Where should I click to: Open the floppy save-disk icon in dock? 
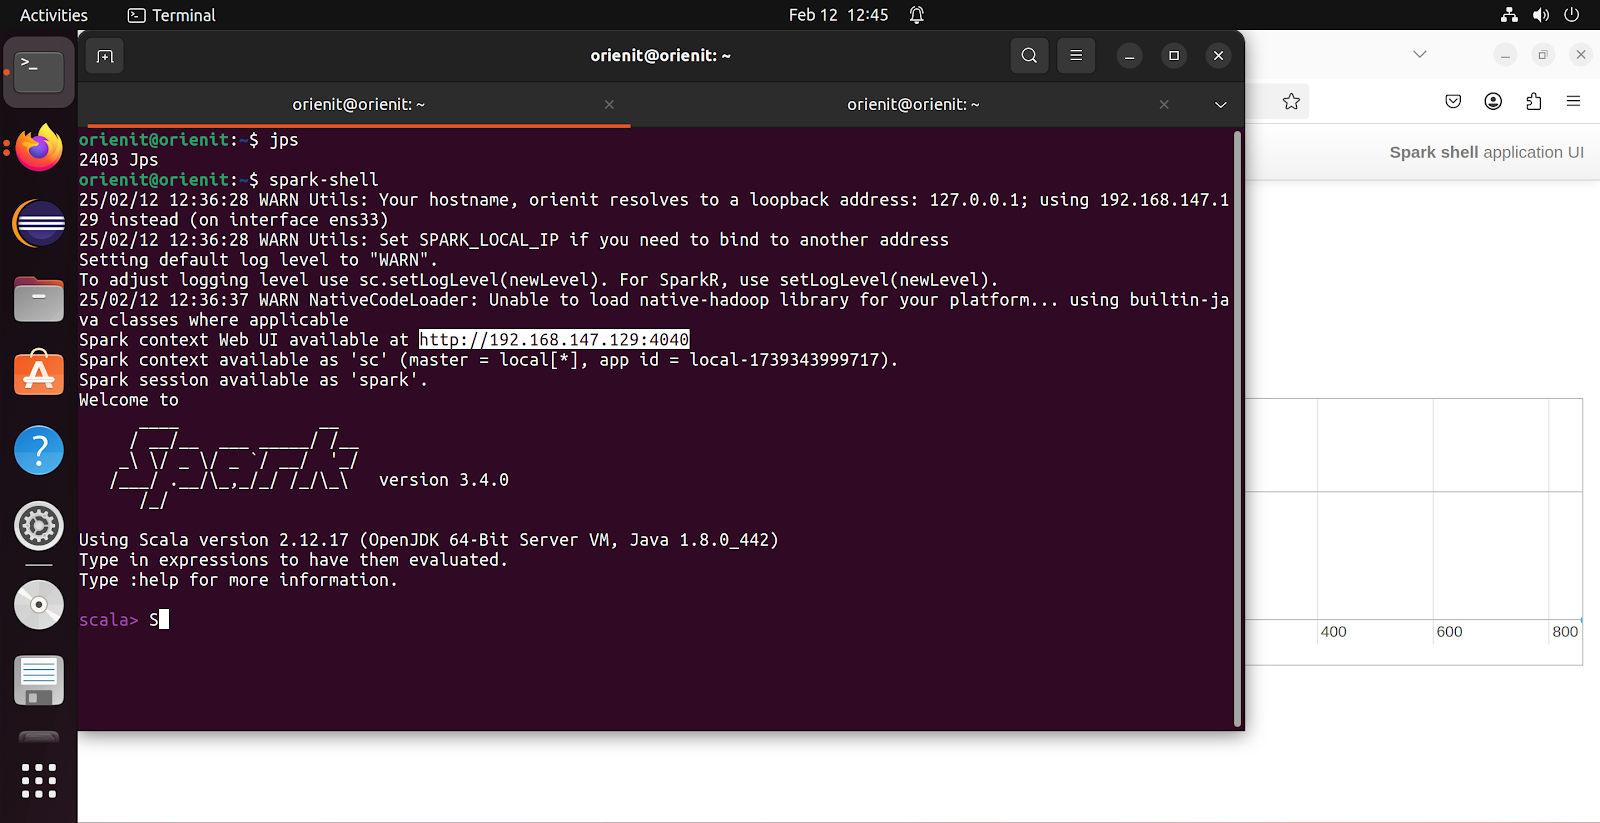tap(39, 681)
